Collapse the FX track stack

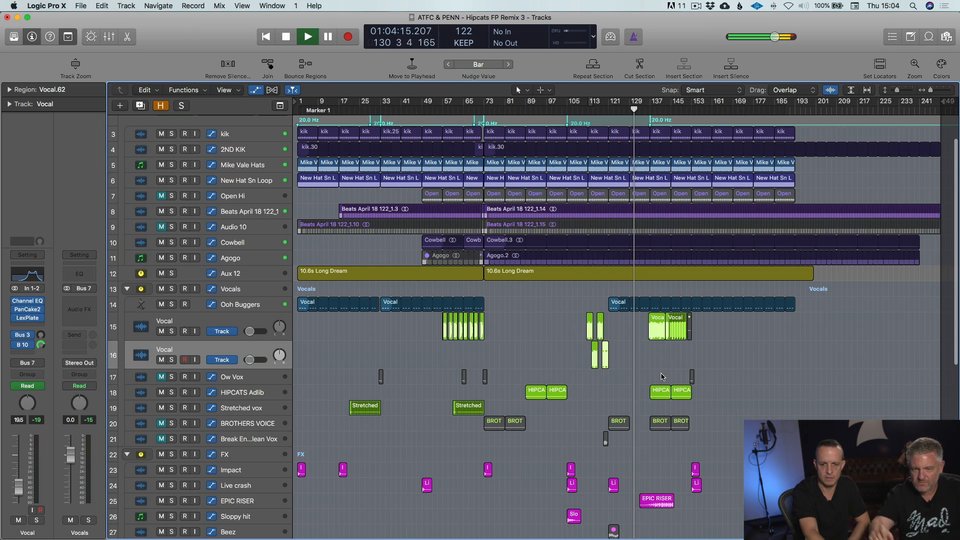pyautogui.click(x=127, y=454)
